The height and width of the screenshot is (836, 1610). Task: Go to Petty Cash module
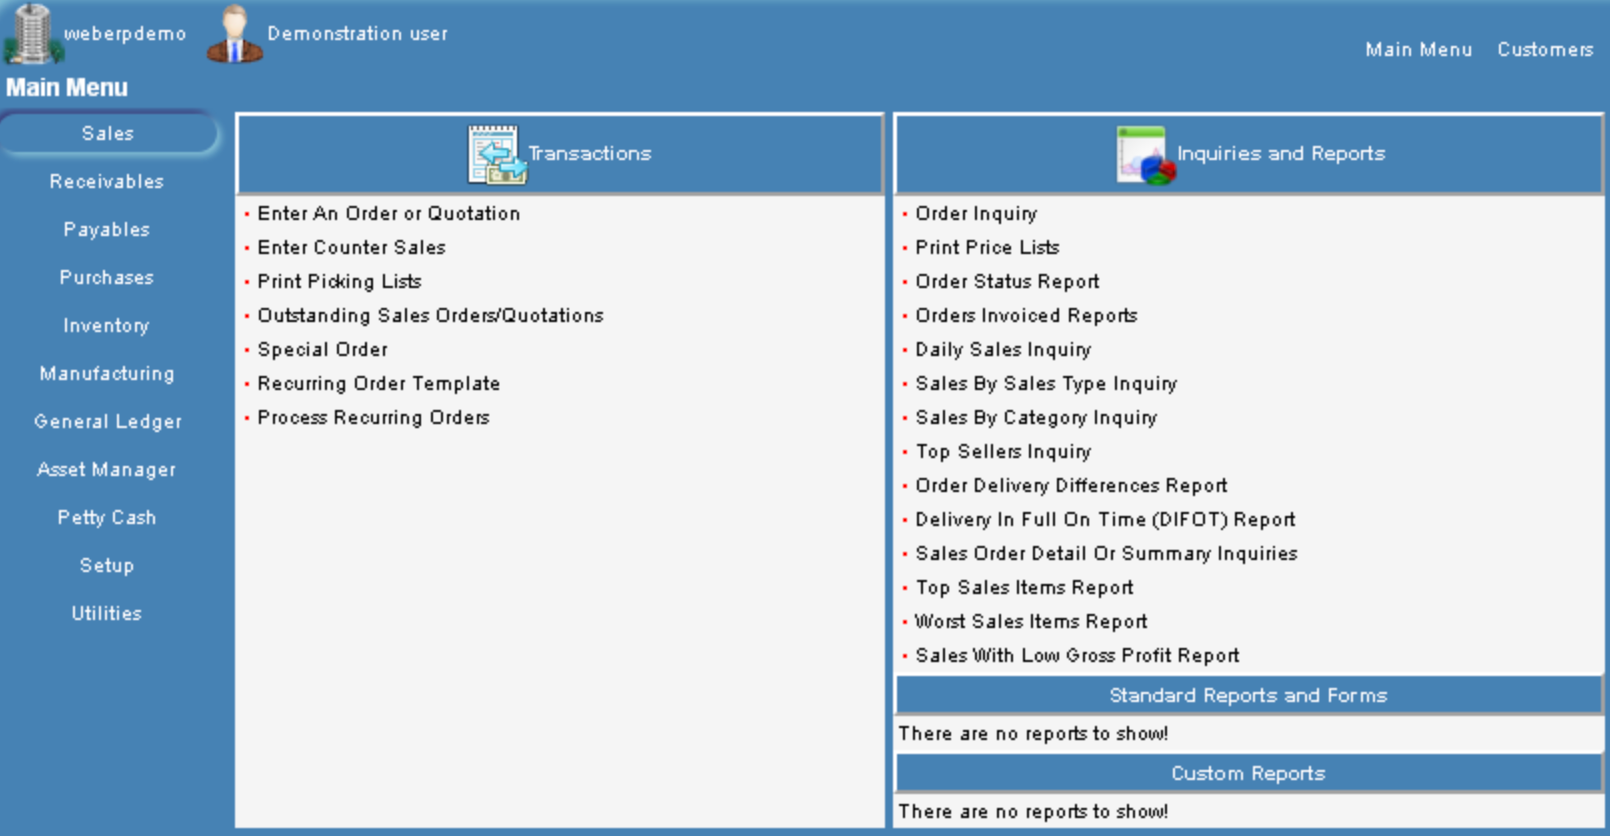[x=107, y=518]
